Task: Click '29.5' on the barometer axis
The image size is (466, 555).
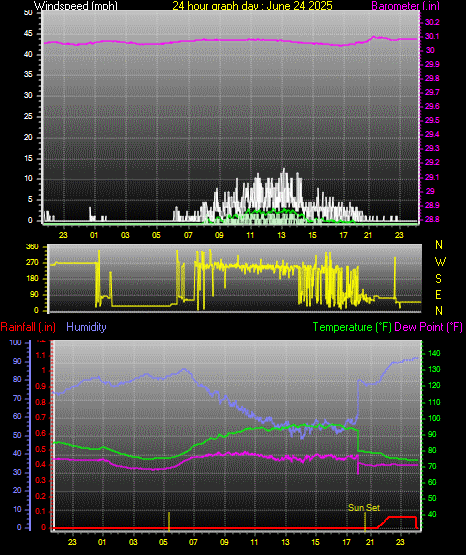Action: 432,120
